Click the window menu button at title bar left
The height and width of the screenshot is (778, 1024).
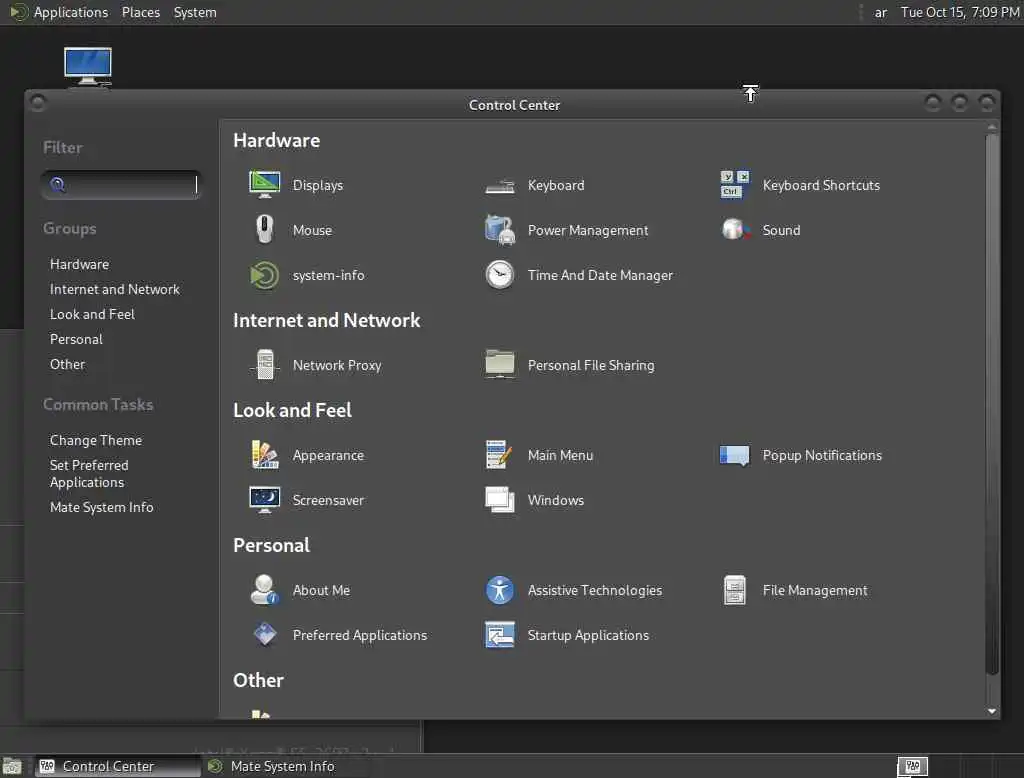pyautogui.click(x=38, y=103)
